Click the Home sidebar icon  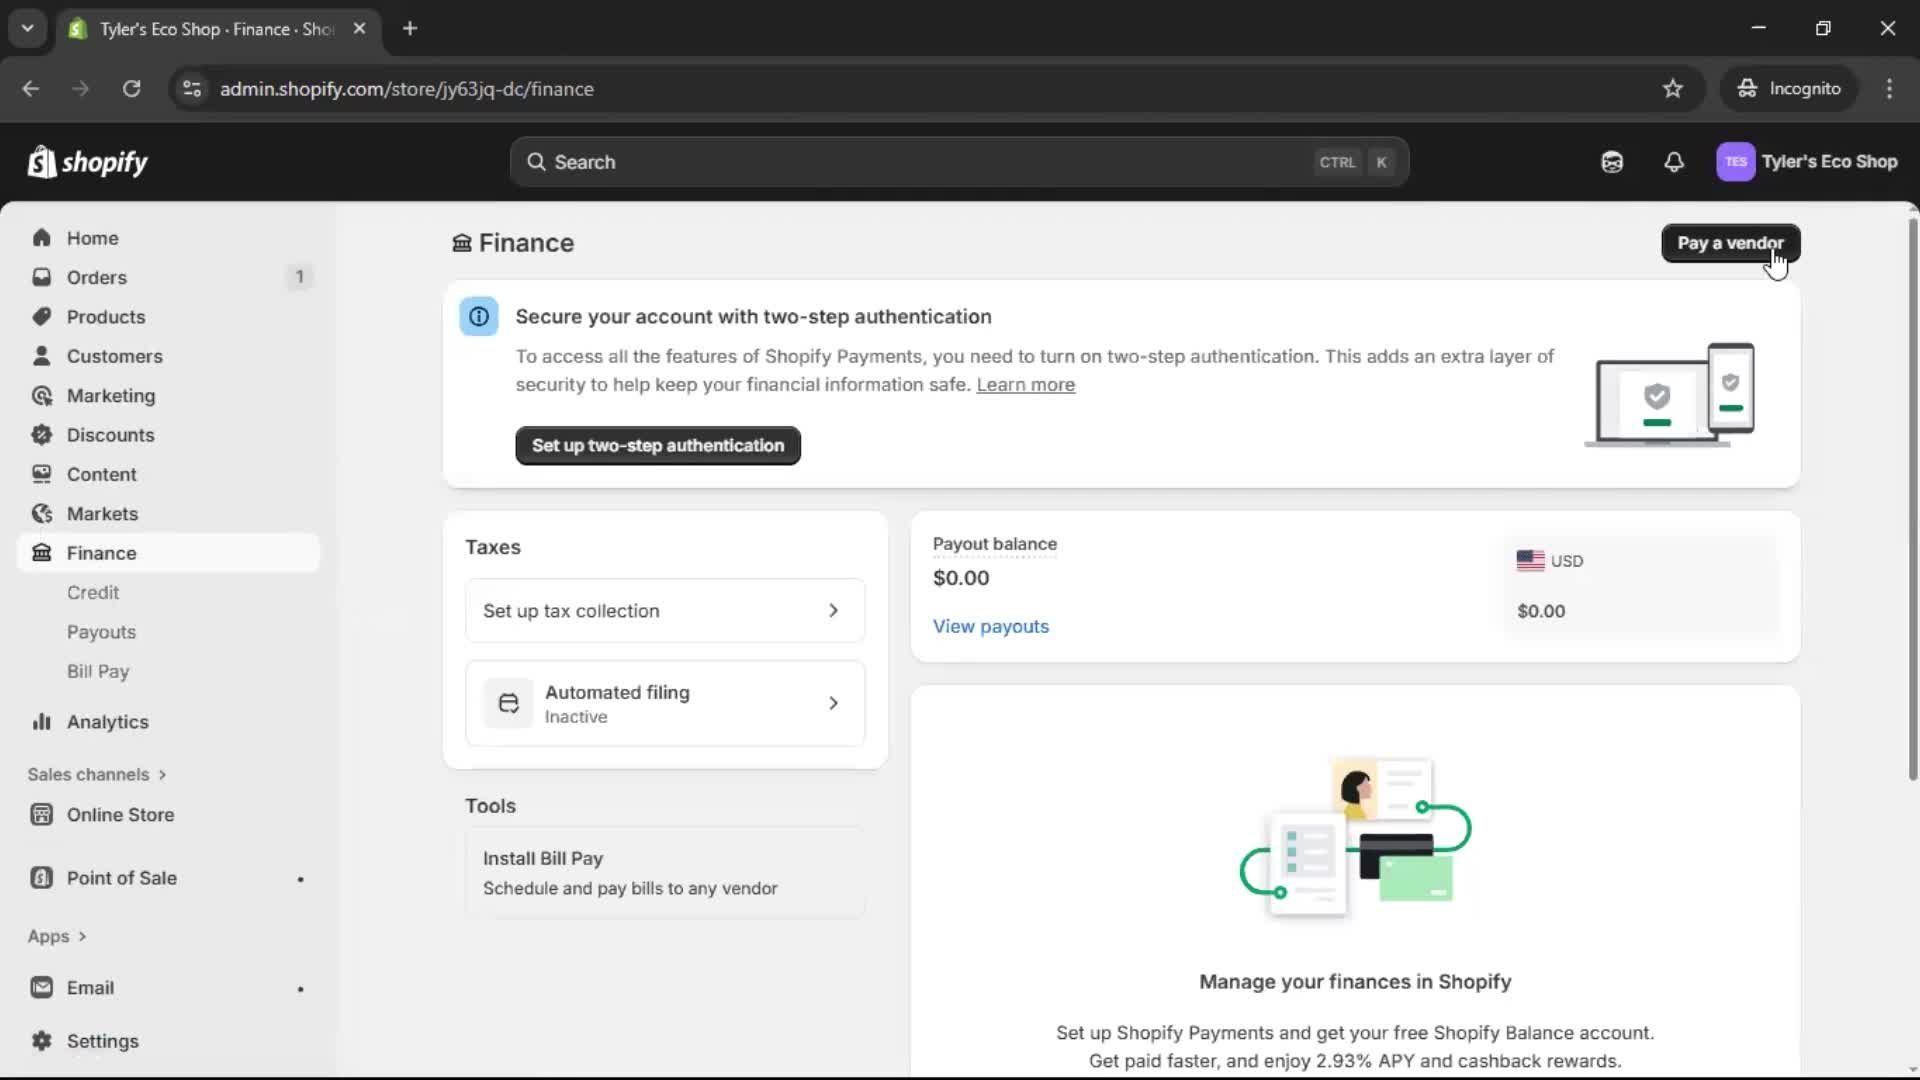pyautogui.click(x=41, y=238)
